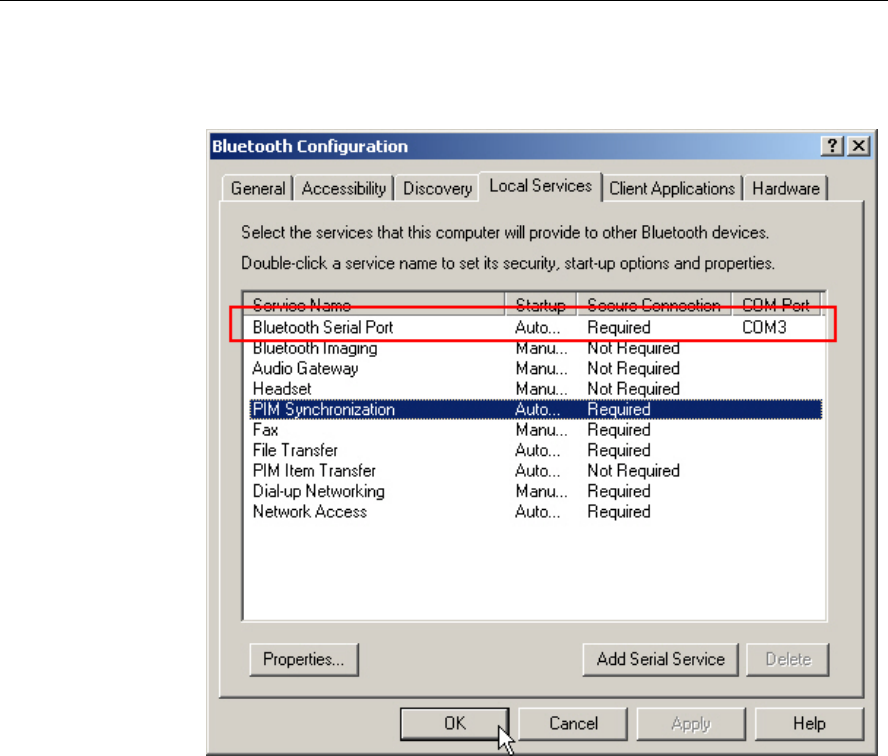888x756 pixels.
Task: Open the General tab
Action: tap(258, 189)
